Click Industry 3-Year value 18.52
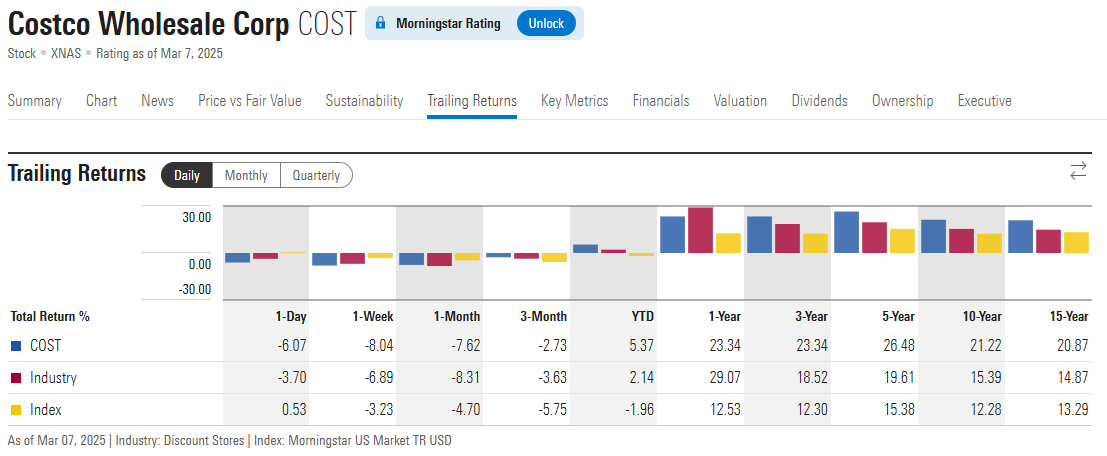 click(813, 378)
